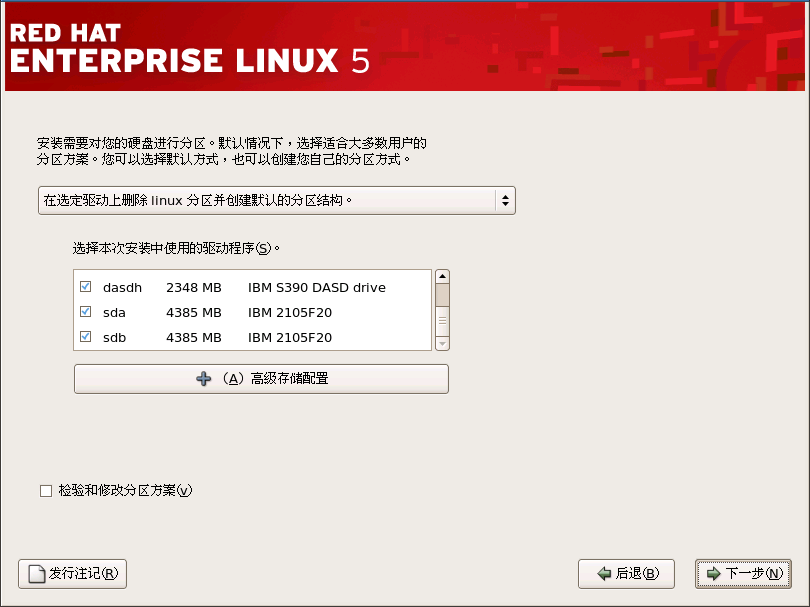
Task: Proceed with 下一步 button
Action: pos(743,574)
